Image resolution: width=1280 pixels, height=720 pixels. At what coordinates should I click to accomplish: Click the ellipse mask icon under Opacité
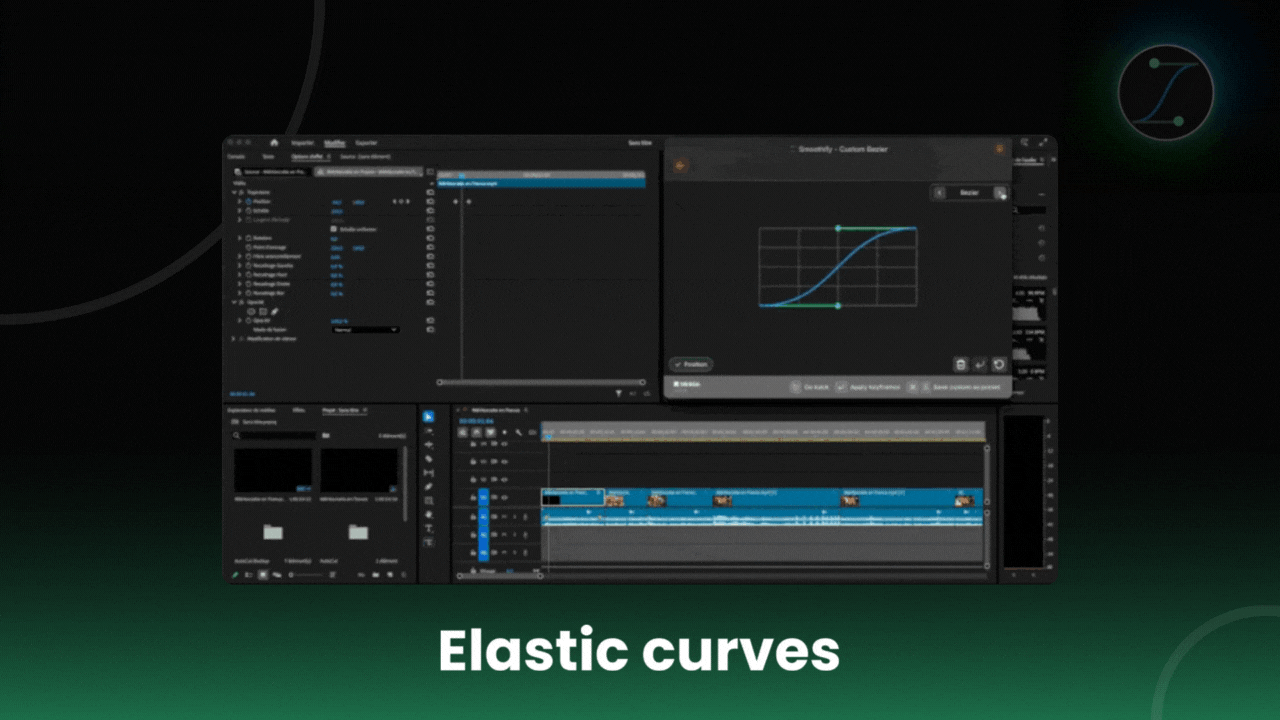coord(251,311)
